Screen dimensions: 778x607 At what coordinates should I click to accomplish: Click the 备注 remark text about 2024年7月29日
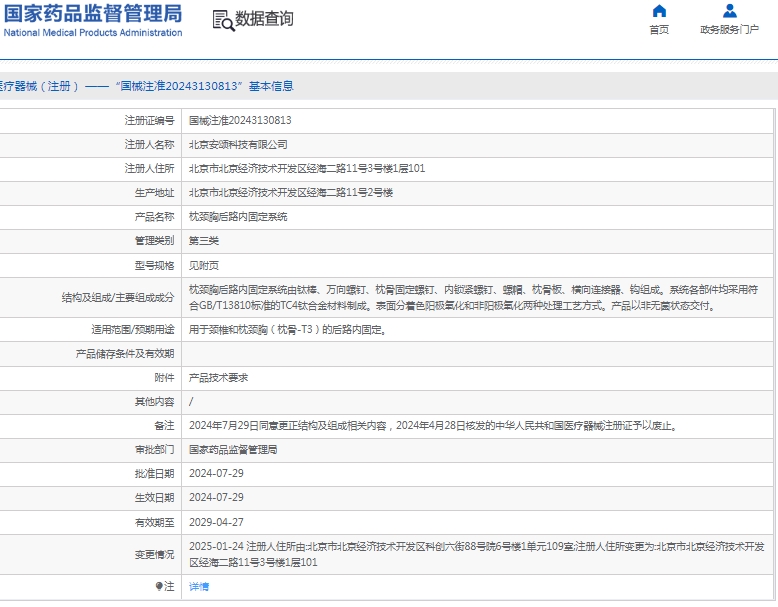point(433,426)
